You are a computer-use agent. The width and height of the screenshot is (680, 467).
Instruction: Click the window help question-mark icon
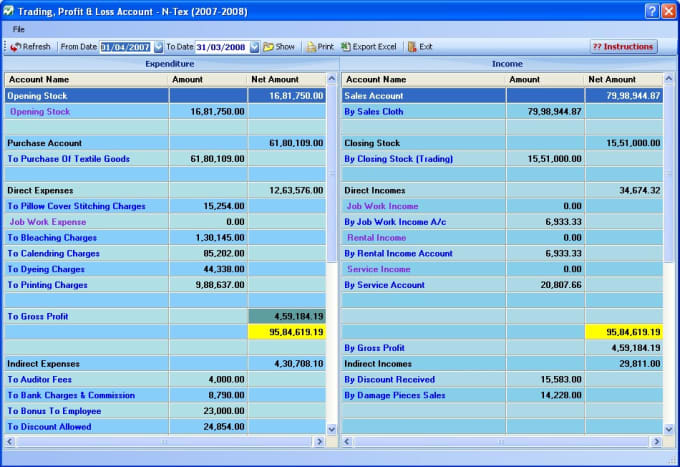[652, 11]
